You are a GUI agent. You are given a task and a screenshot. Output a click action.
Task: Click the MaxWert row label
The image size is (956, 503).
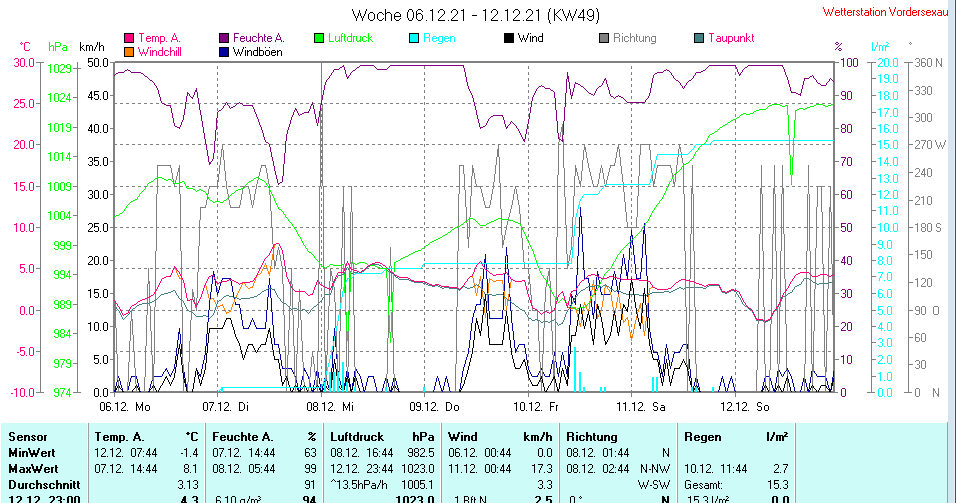point(33,467)
